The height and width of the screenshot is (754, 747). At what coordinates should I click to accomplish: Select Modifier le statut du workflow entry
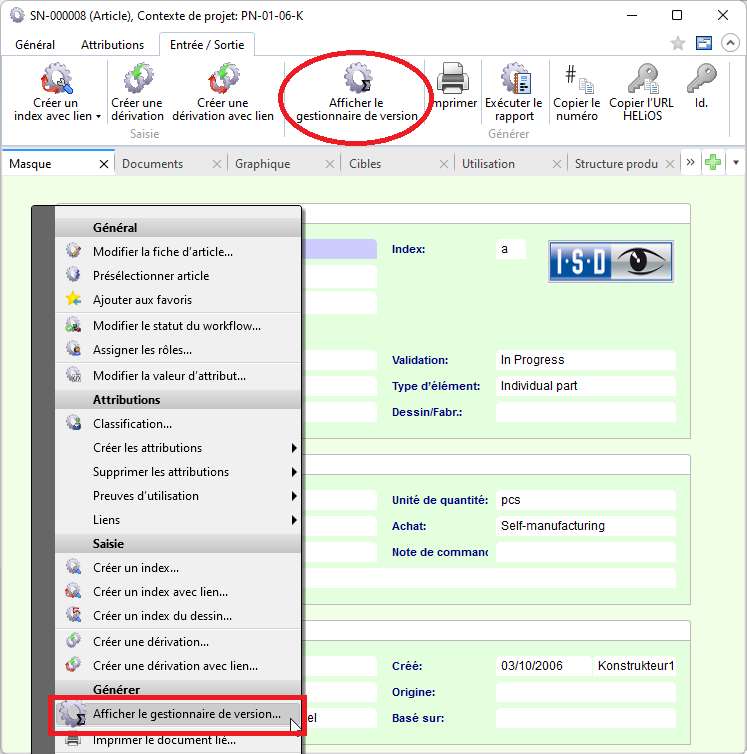click(178, 326)
